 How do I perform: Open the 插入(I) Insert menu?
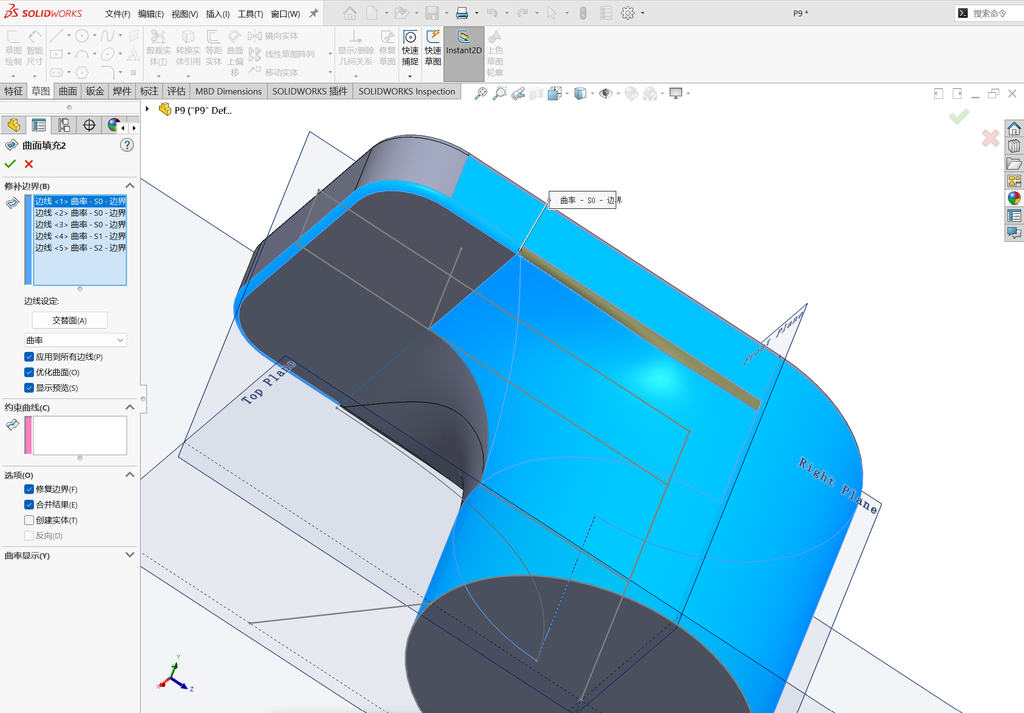pos(217,14)
